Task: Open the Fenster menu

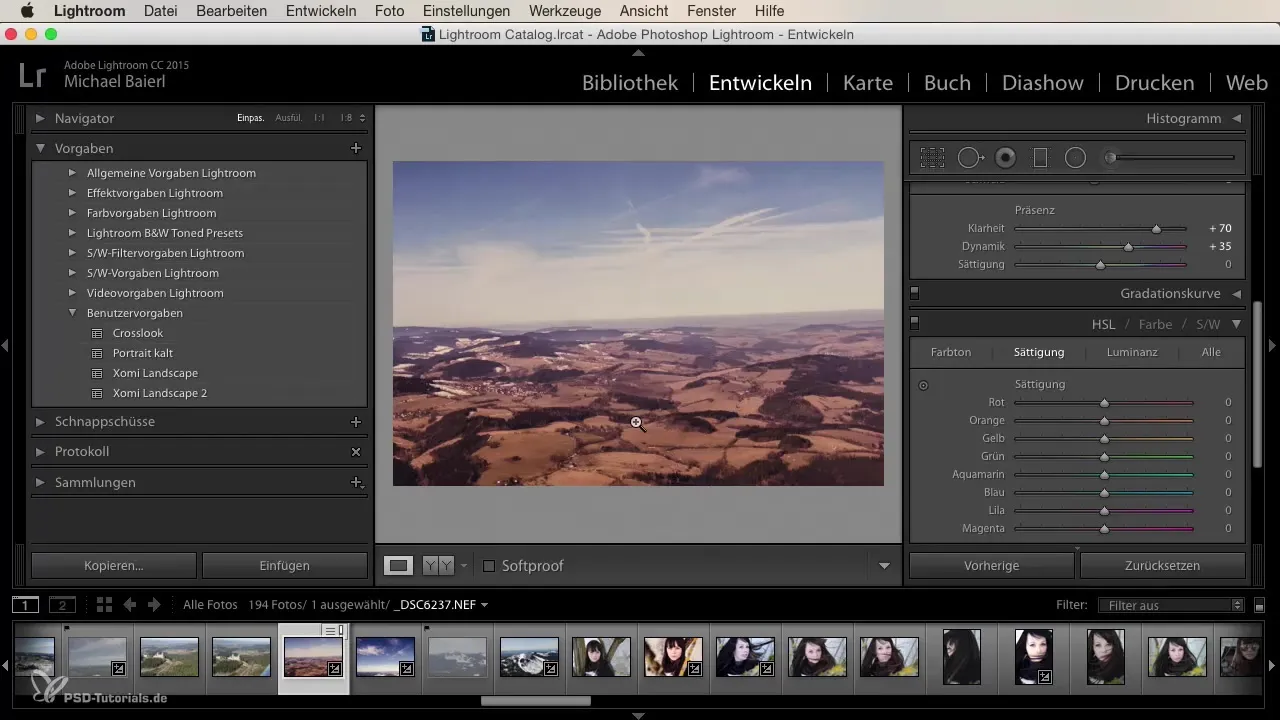Action: pos(712,11)
